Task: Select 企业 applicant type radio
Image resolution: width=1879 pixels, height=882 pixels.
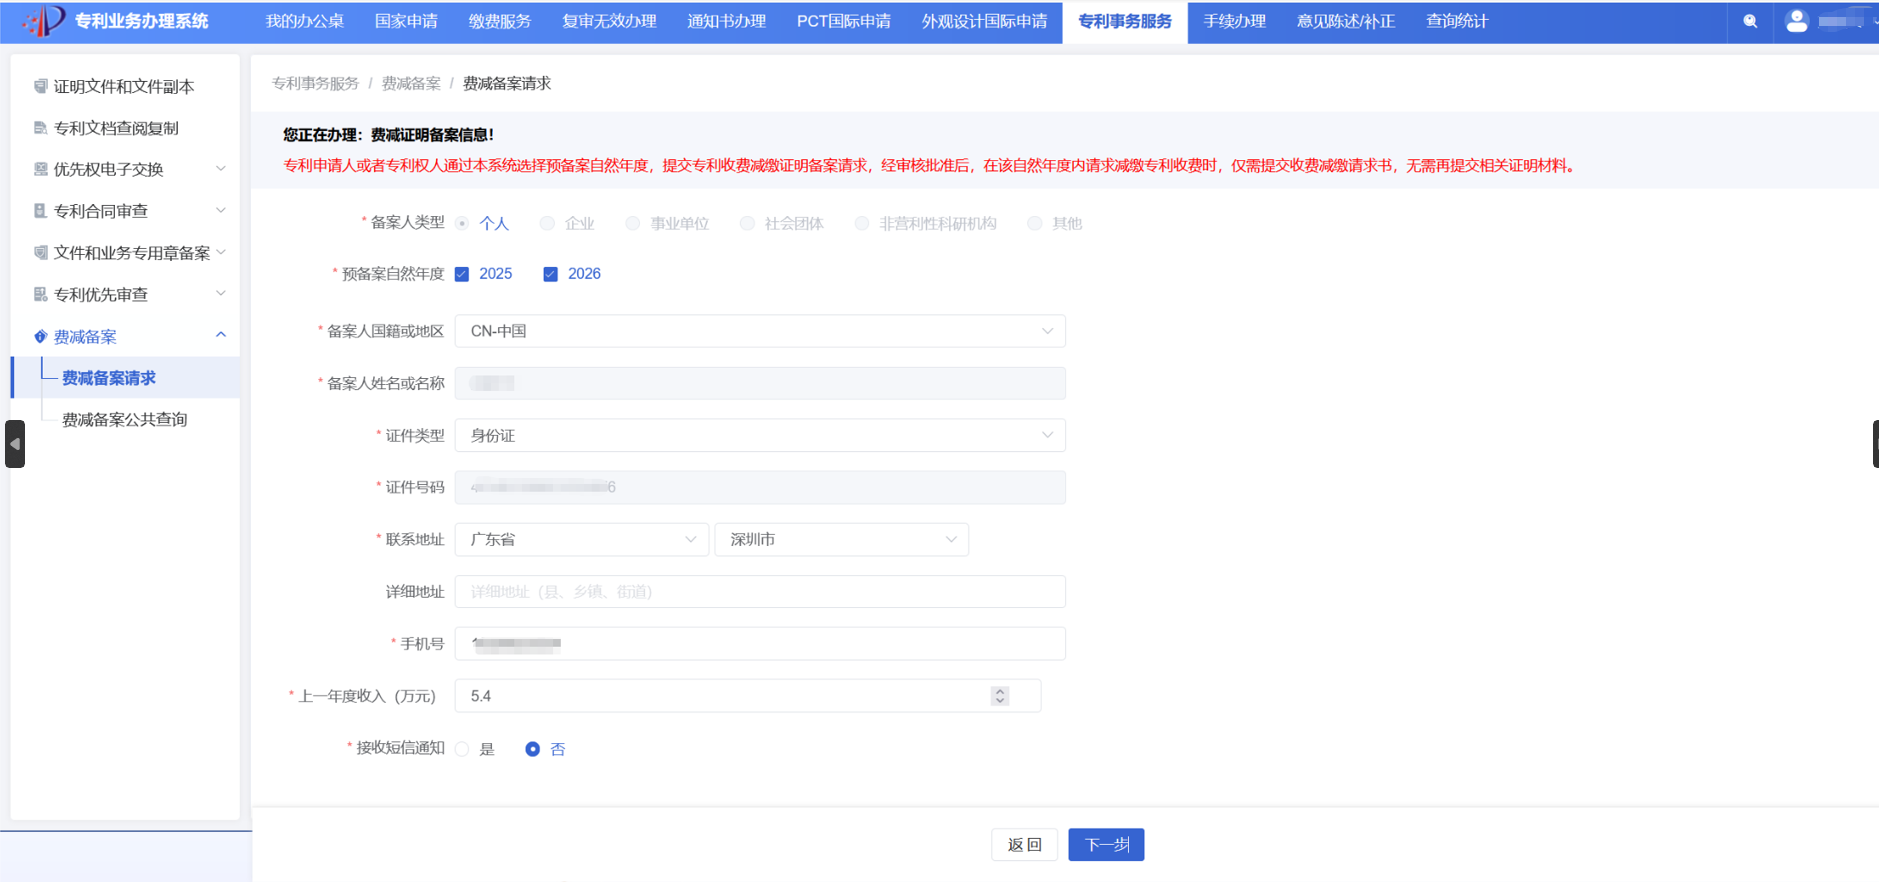Action: (547, 223)
